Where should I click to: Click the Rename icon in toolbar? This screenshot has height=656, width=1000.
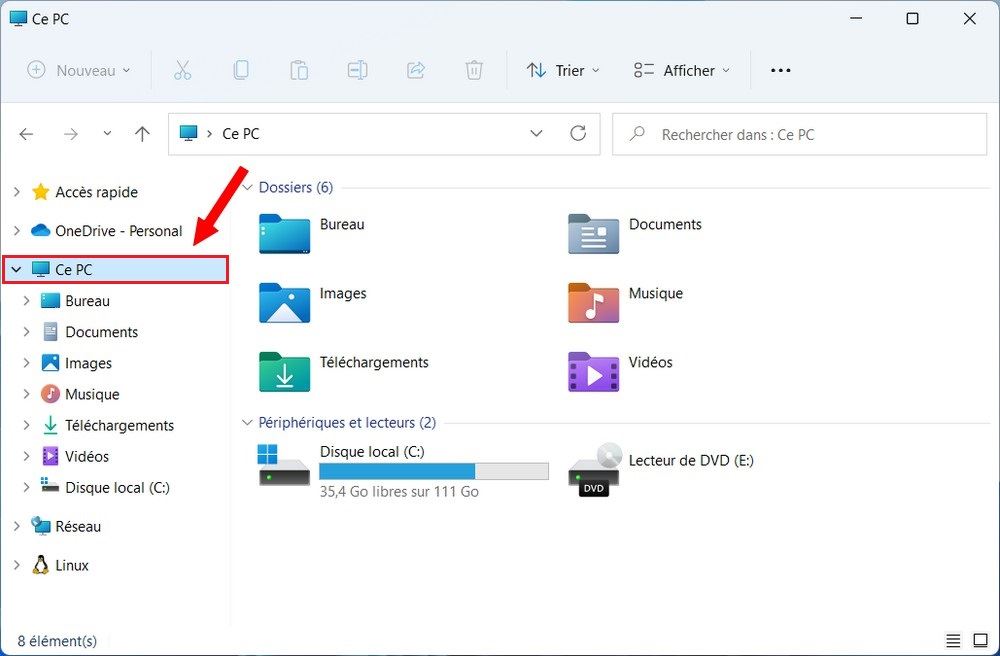pyautogui.click(x=357, y=70)
